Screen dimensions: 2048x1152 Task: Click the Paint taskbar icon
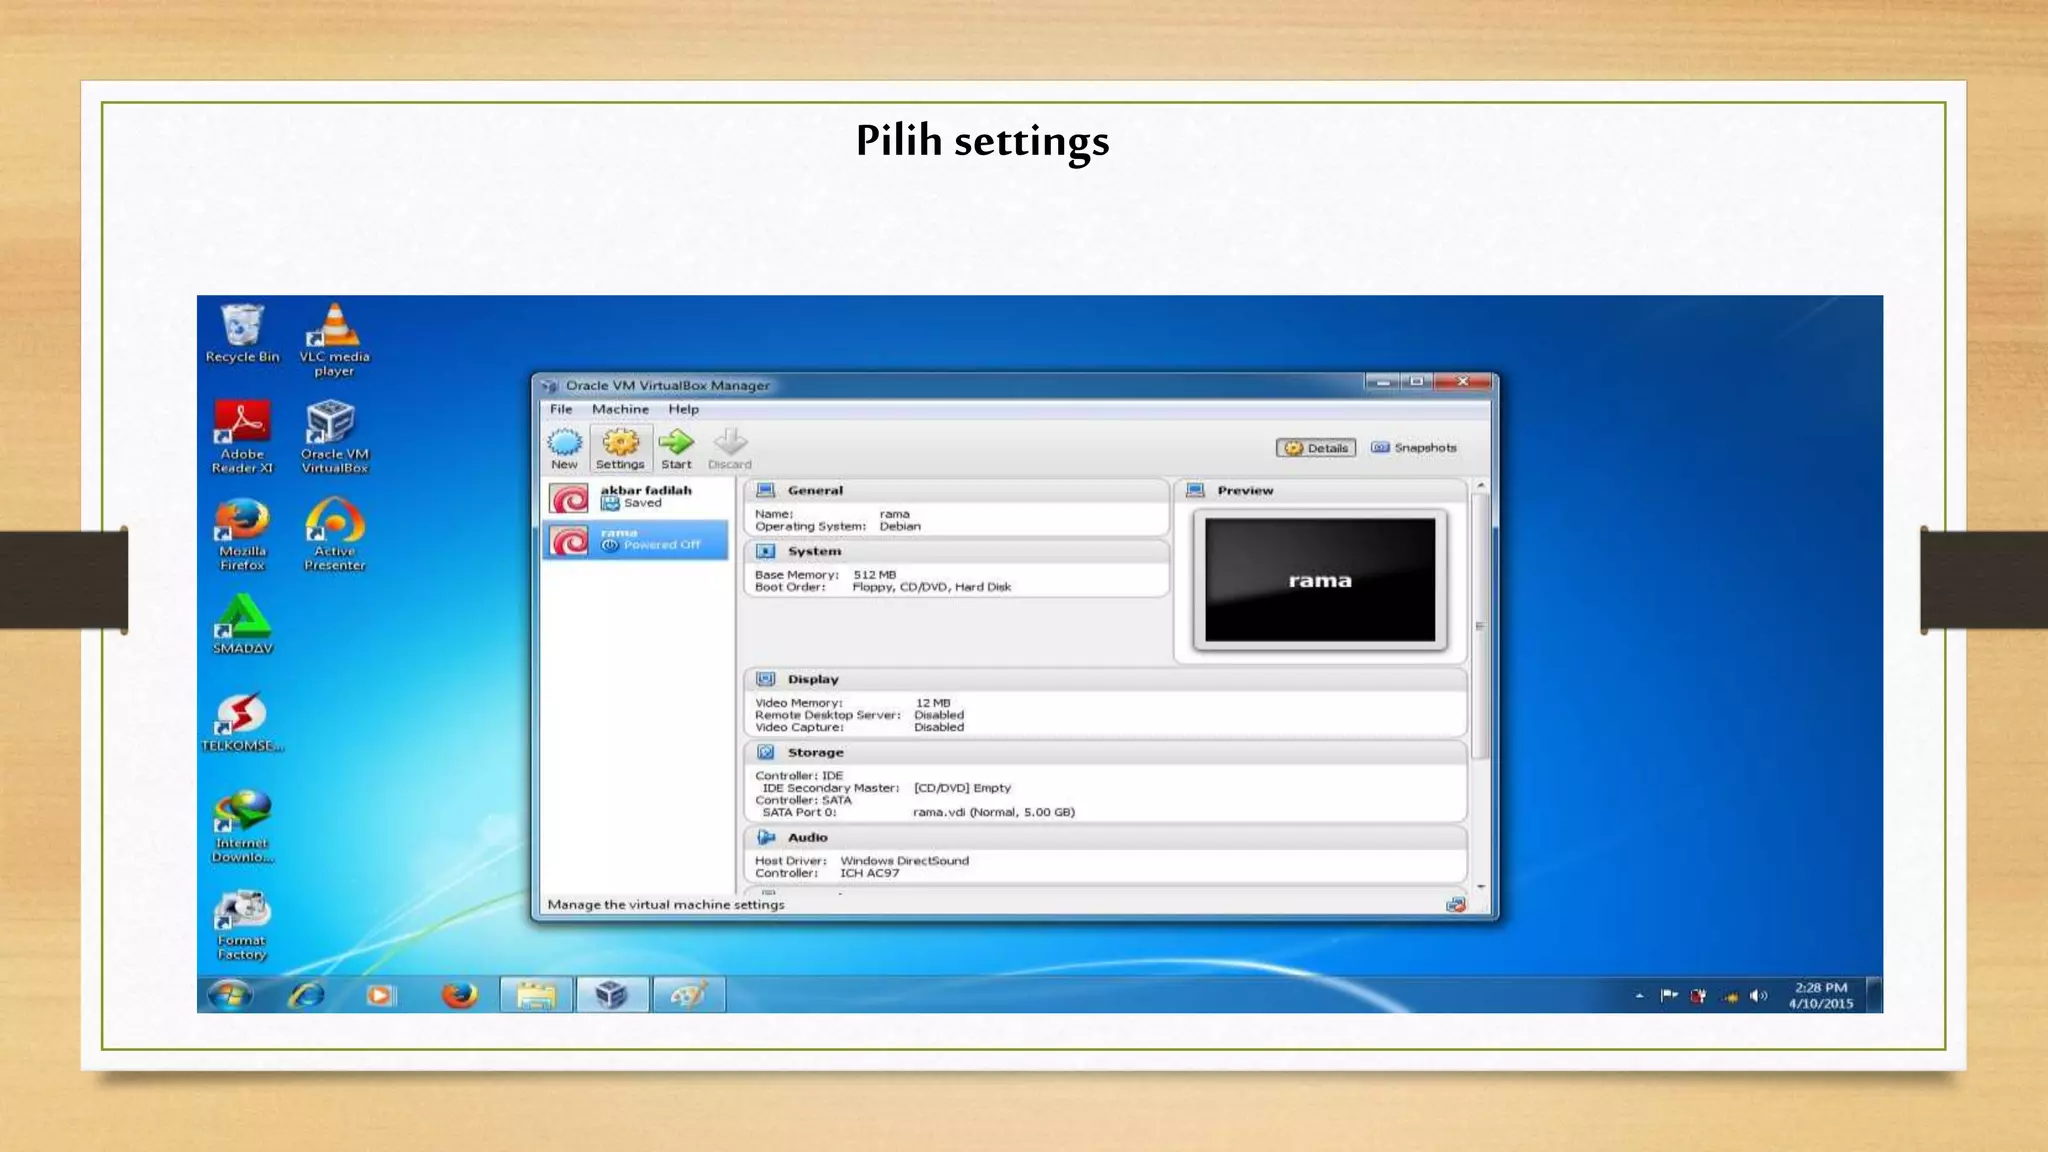688,995
